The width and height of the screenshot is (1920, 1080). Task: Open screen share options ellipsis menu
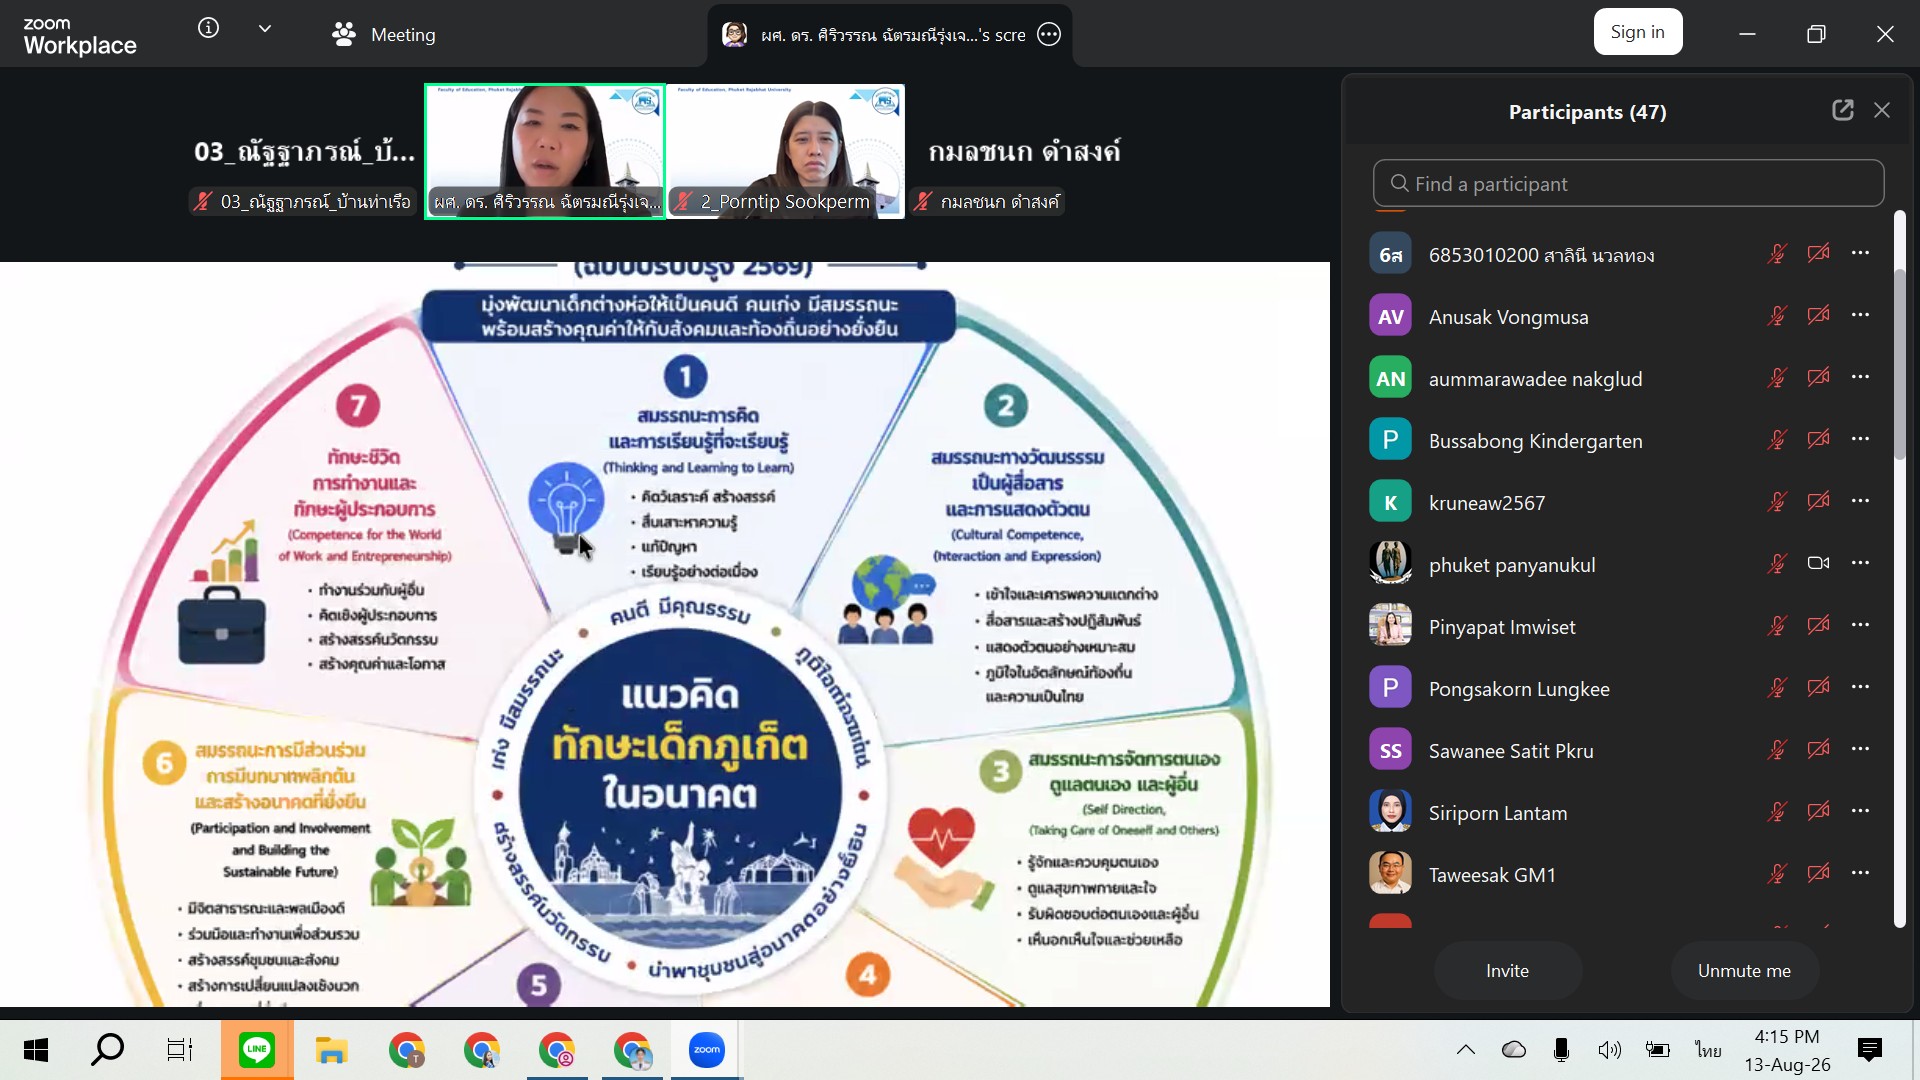pyautogui.click(x=1049, y=34)
